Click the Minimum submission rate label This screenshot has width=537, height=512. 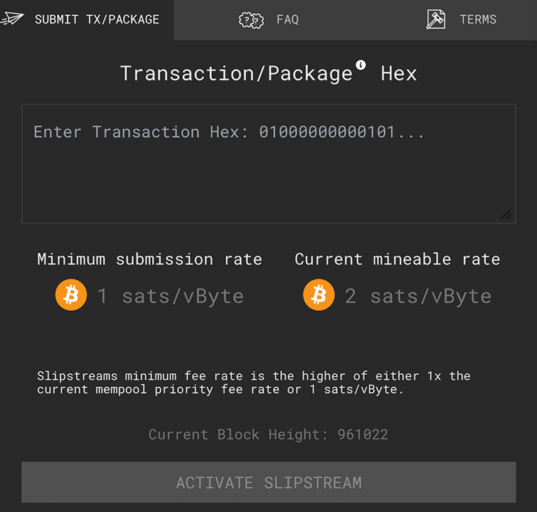pyautogui.click(x=150, y=259)
